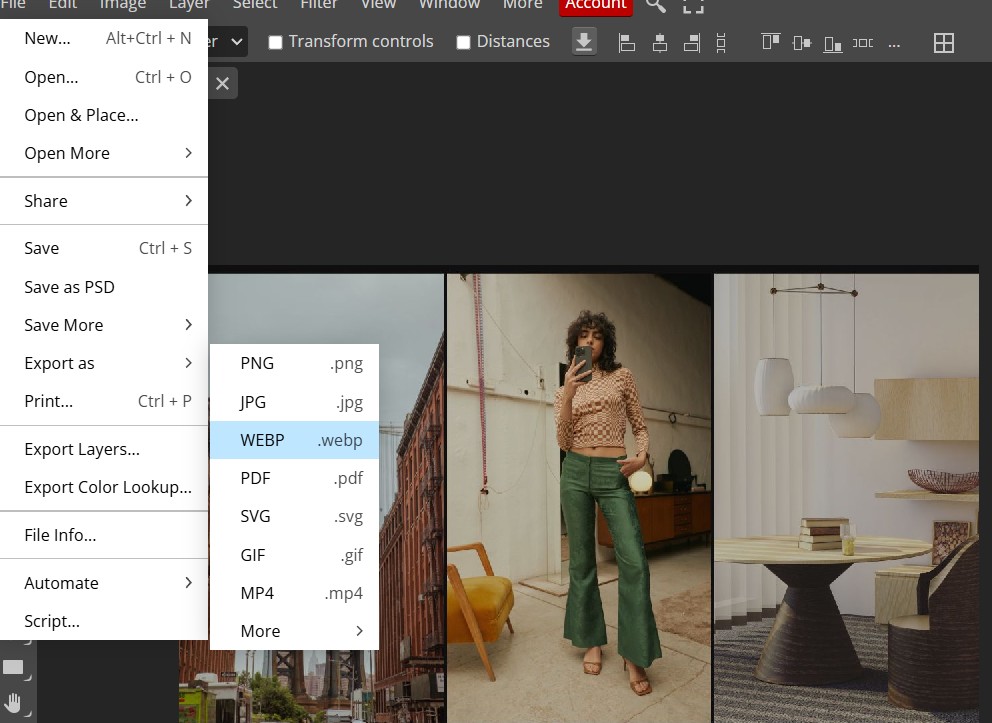Click the red Account button
This screenshot has width=992, height=723.
click(595, 6)
